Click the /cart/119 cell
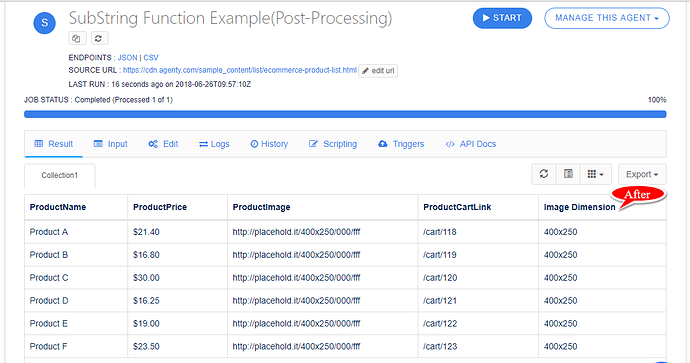This screenshot has height=363, width=690. coord(478,255)
